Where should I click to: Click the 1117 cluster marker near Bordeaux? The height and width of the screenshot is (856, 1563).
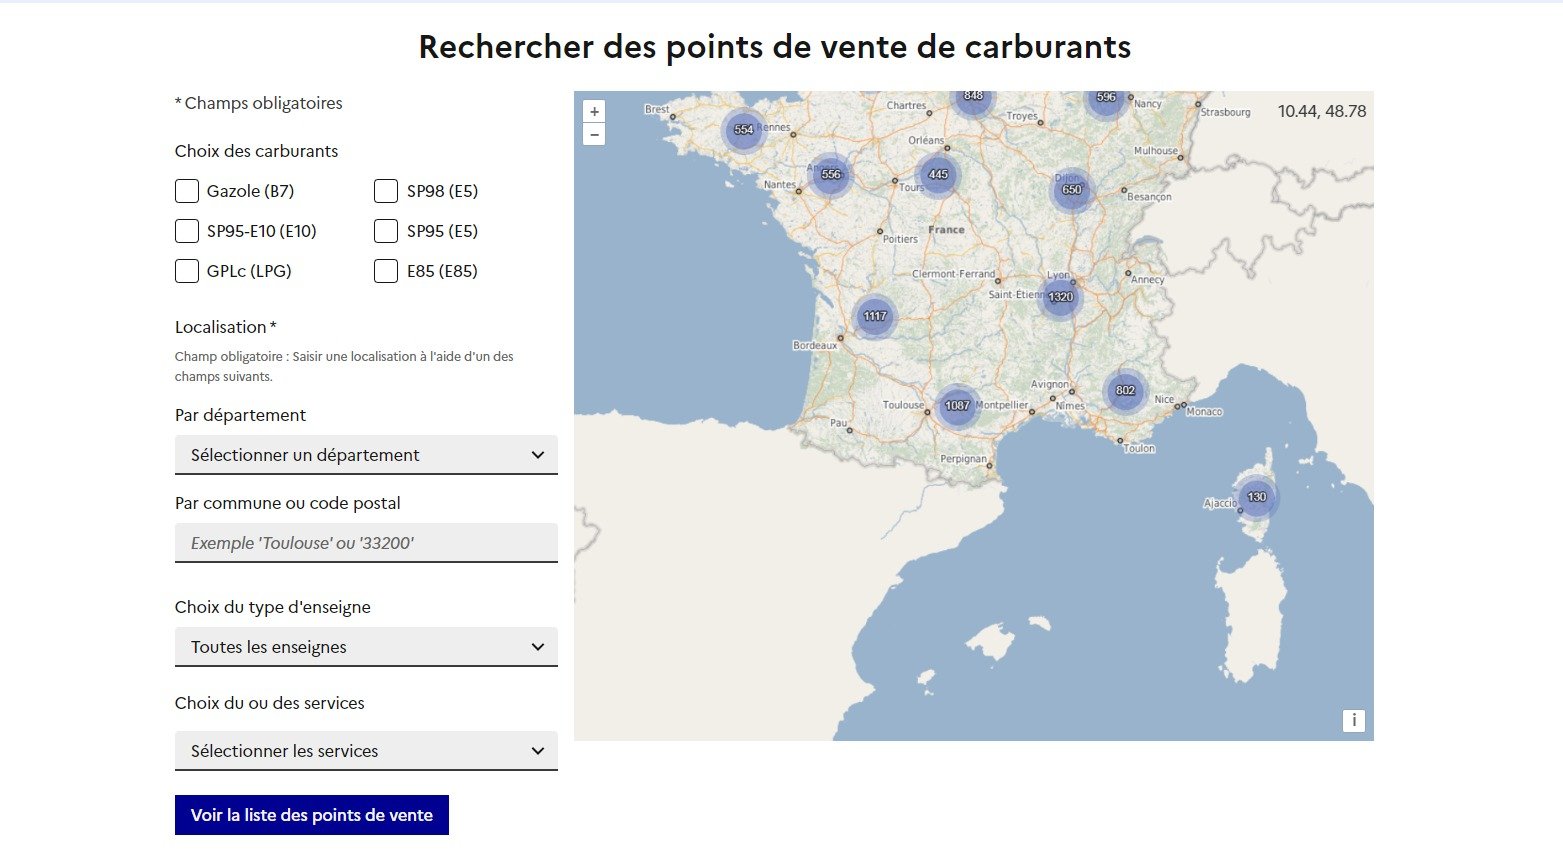pyautogui.click(x=875, y=316)
